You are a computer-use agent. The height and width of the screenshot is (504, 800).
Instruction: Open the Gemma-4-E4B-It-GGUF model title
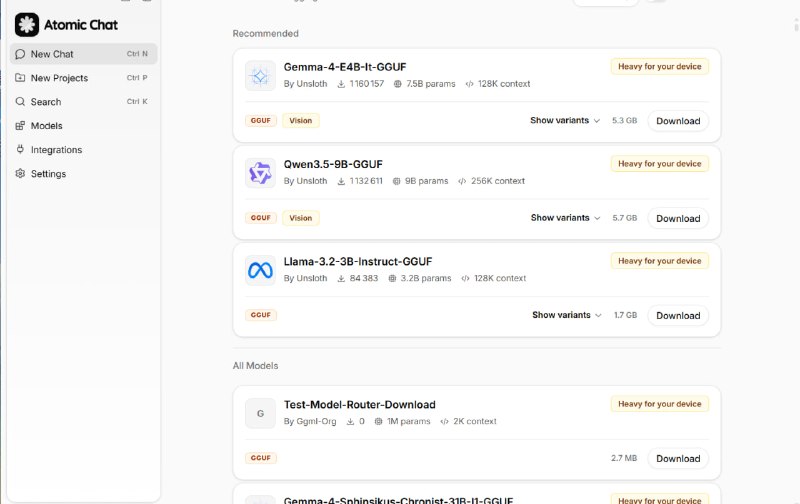(345, 67)
